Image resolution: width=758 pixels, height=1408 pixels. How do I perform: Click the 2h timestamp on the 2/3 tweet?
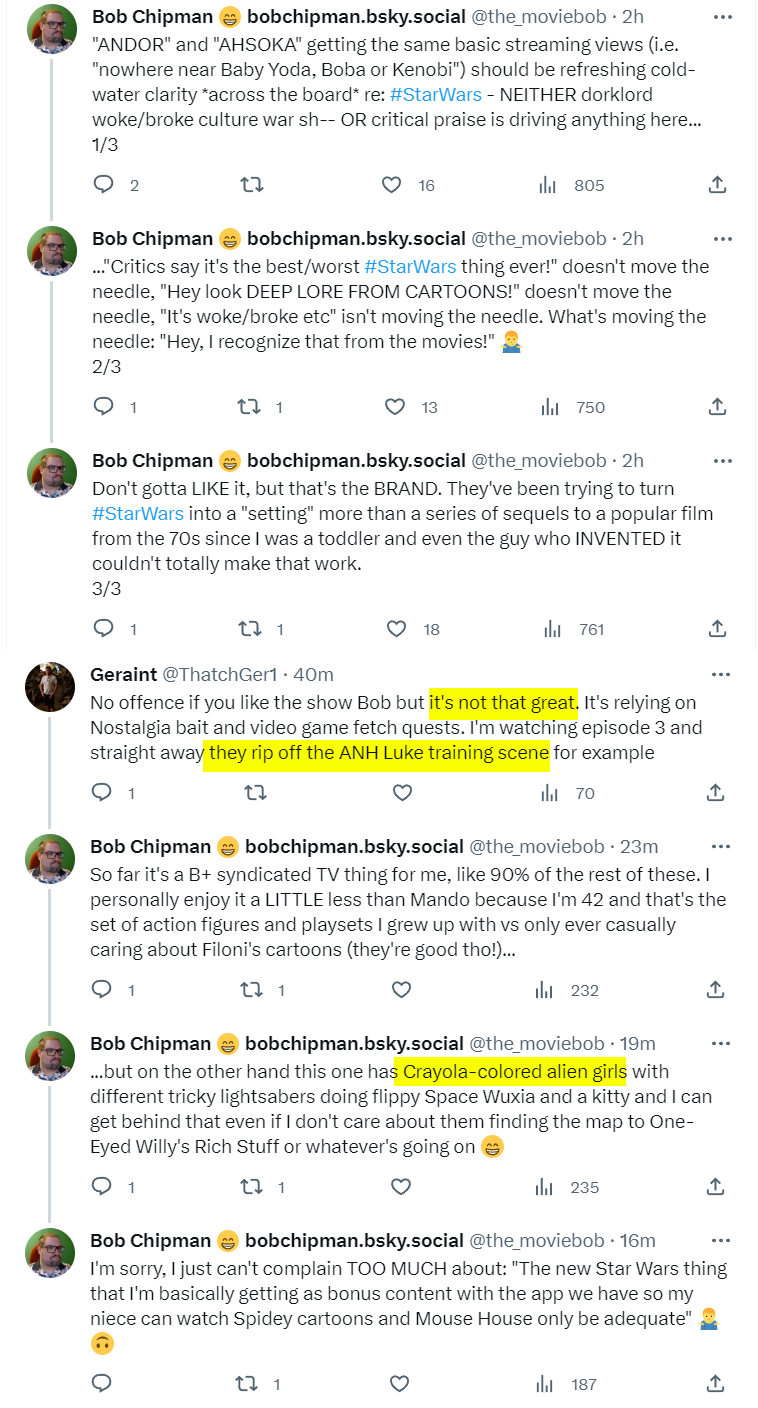click(632, 239)
